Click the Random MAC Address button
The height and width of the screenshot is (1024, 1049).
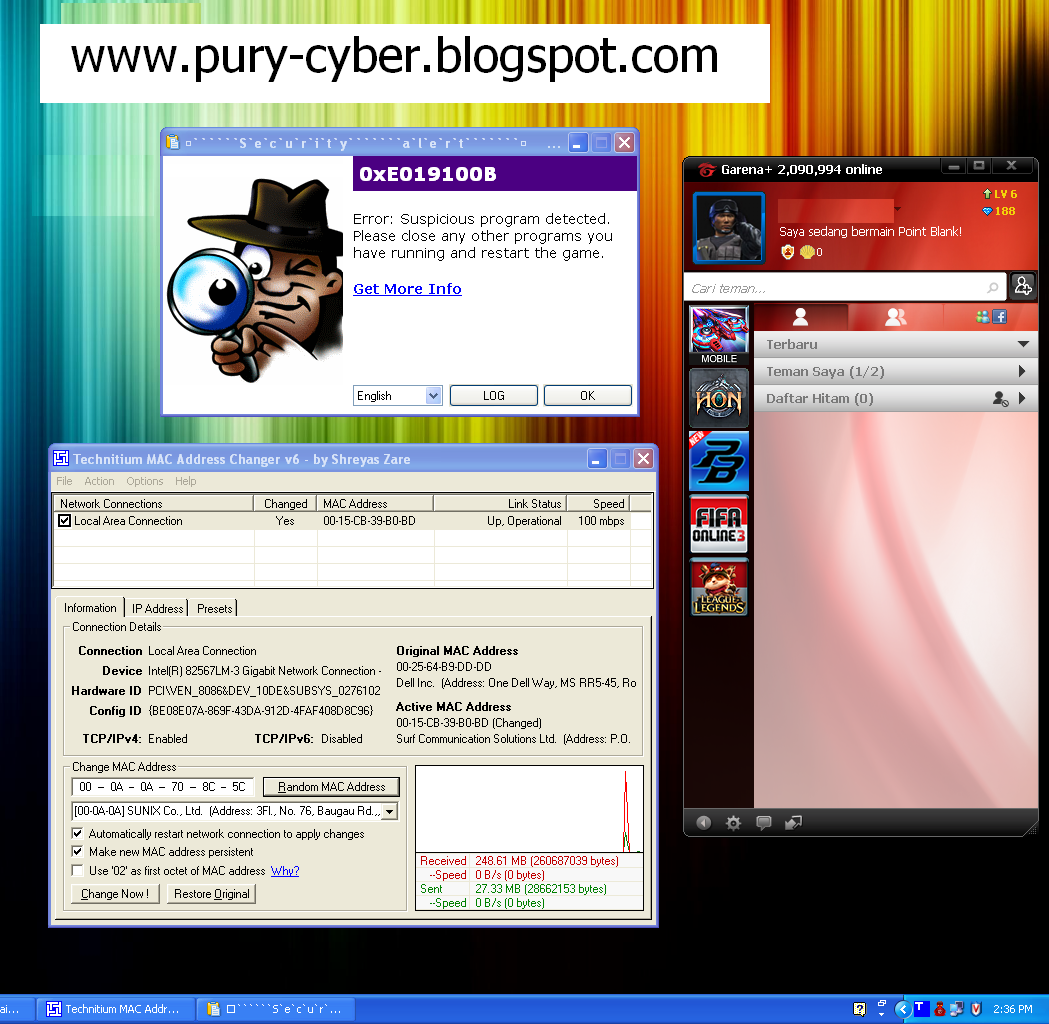pos(331,787)
